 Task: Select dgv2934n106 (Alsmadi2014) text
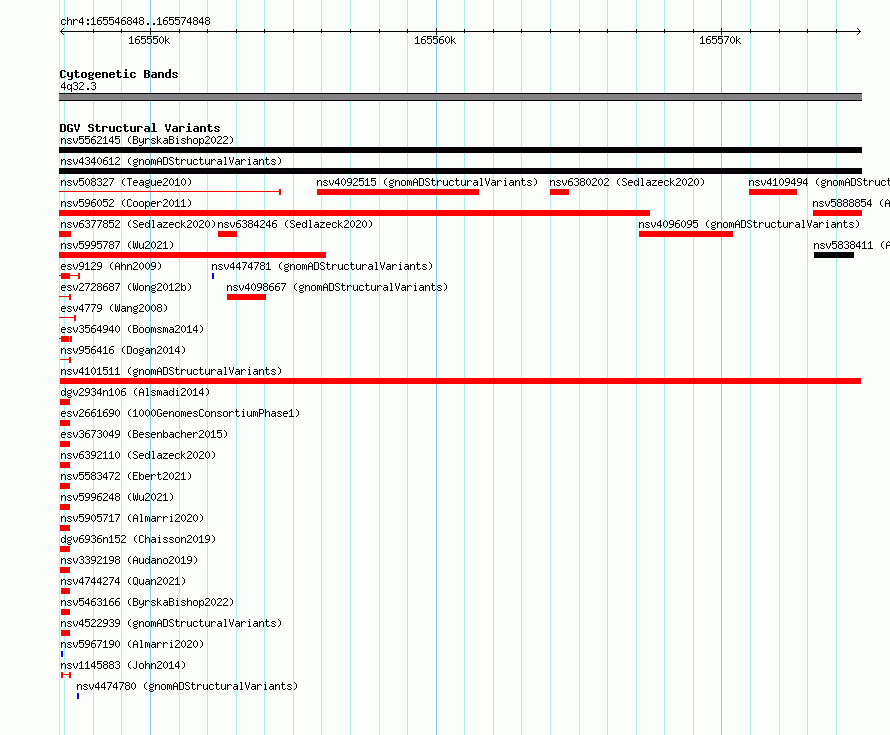point(135,392)
